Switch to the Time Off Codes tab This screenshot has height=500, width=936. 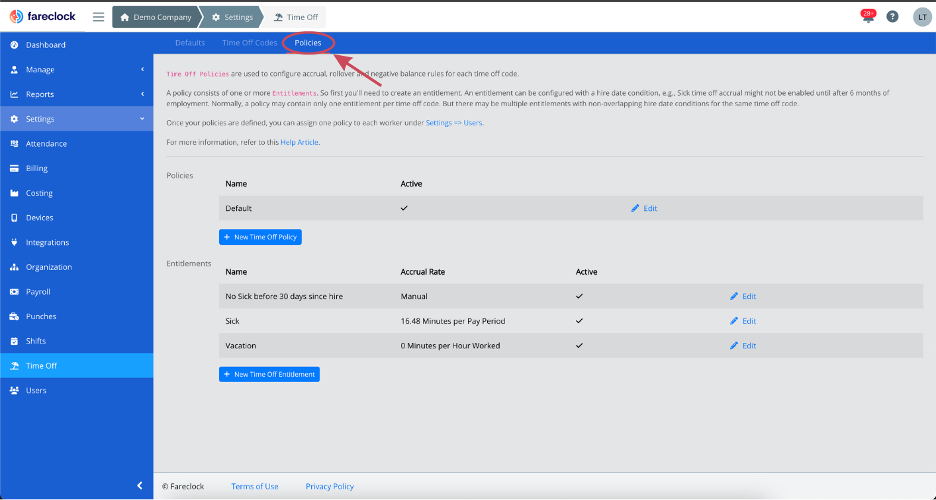tap(250, 43)
